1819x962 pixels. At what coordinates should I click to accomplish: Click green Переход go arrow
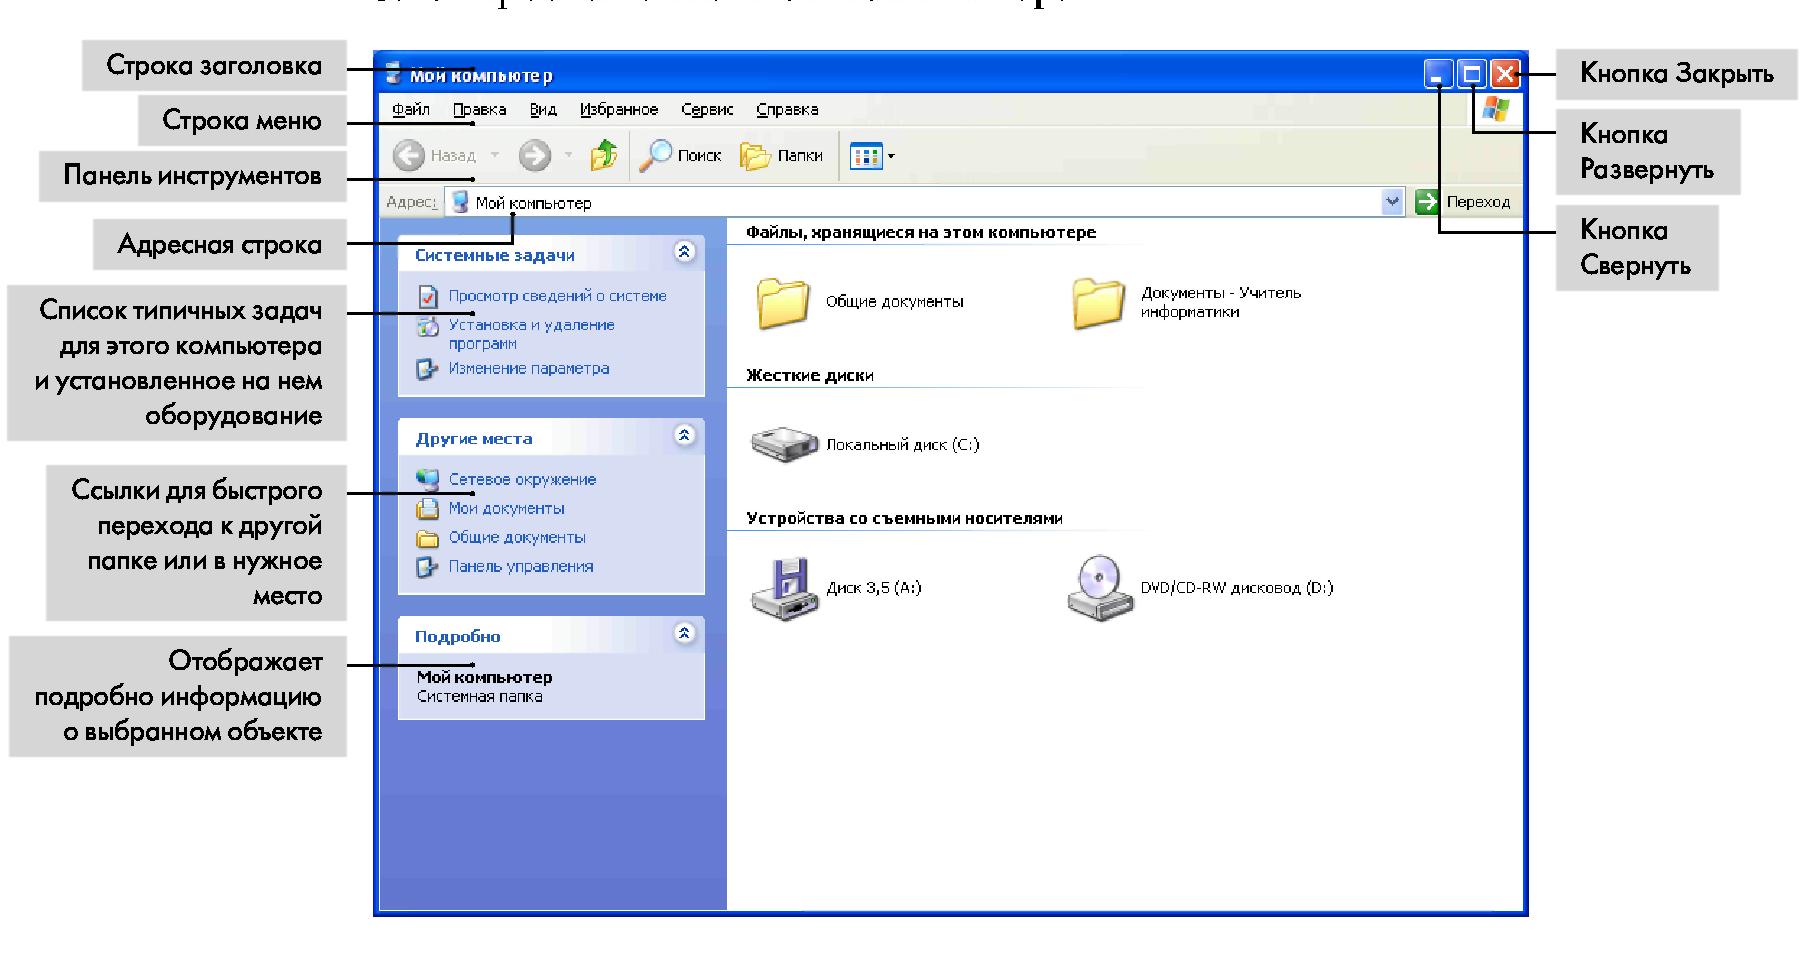click(x=1427, y=202)
